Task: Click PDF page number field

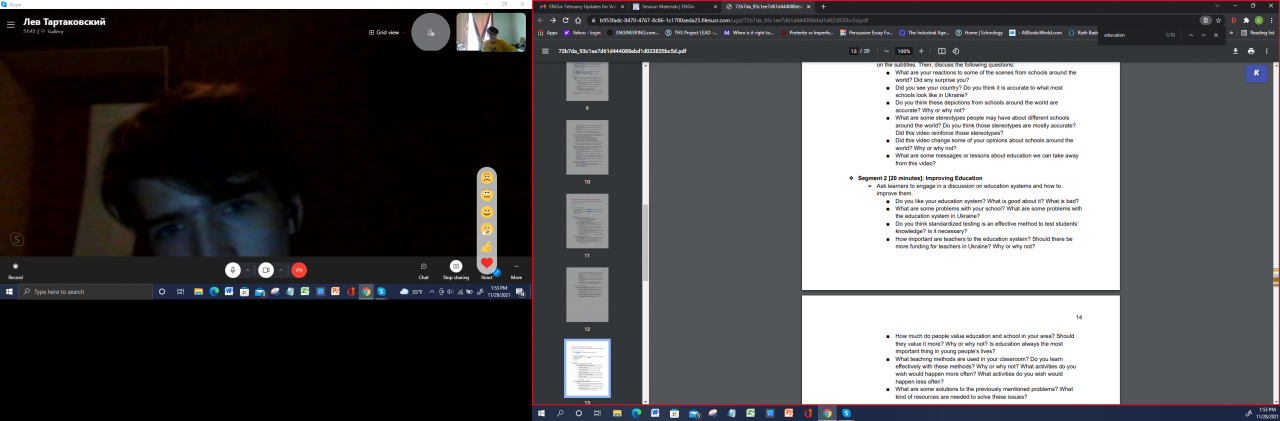Action: point(853,51)
